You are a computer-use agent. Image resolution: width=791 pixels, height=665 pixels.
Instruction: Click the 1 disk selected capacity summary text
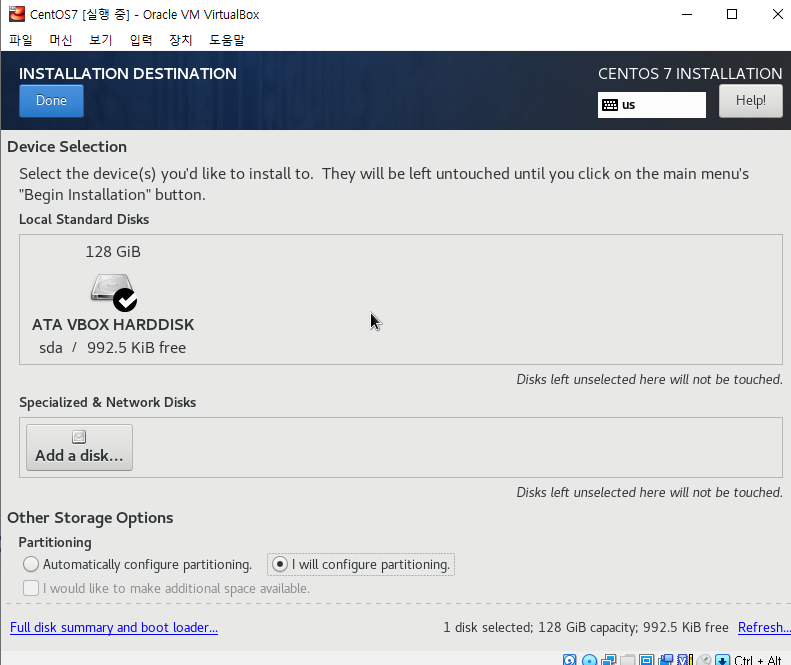586,627
